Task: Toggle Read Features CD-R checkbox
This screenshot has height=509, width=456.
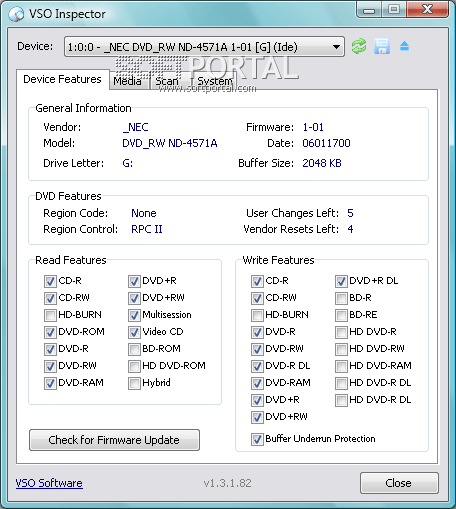Action: (x=50, y=281)
